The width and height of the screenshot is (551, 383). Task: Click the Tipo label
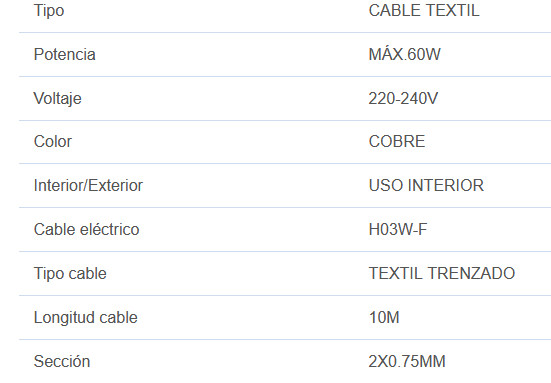tap(49, 11)
